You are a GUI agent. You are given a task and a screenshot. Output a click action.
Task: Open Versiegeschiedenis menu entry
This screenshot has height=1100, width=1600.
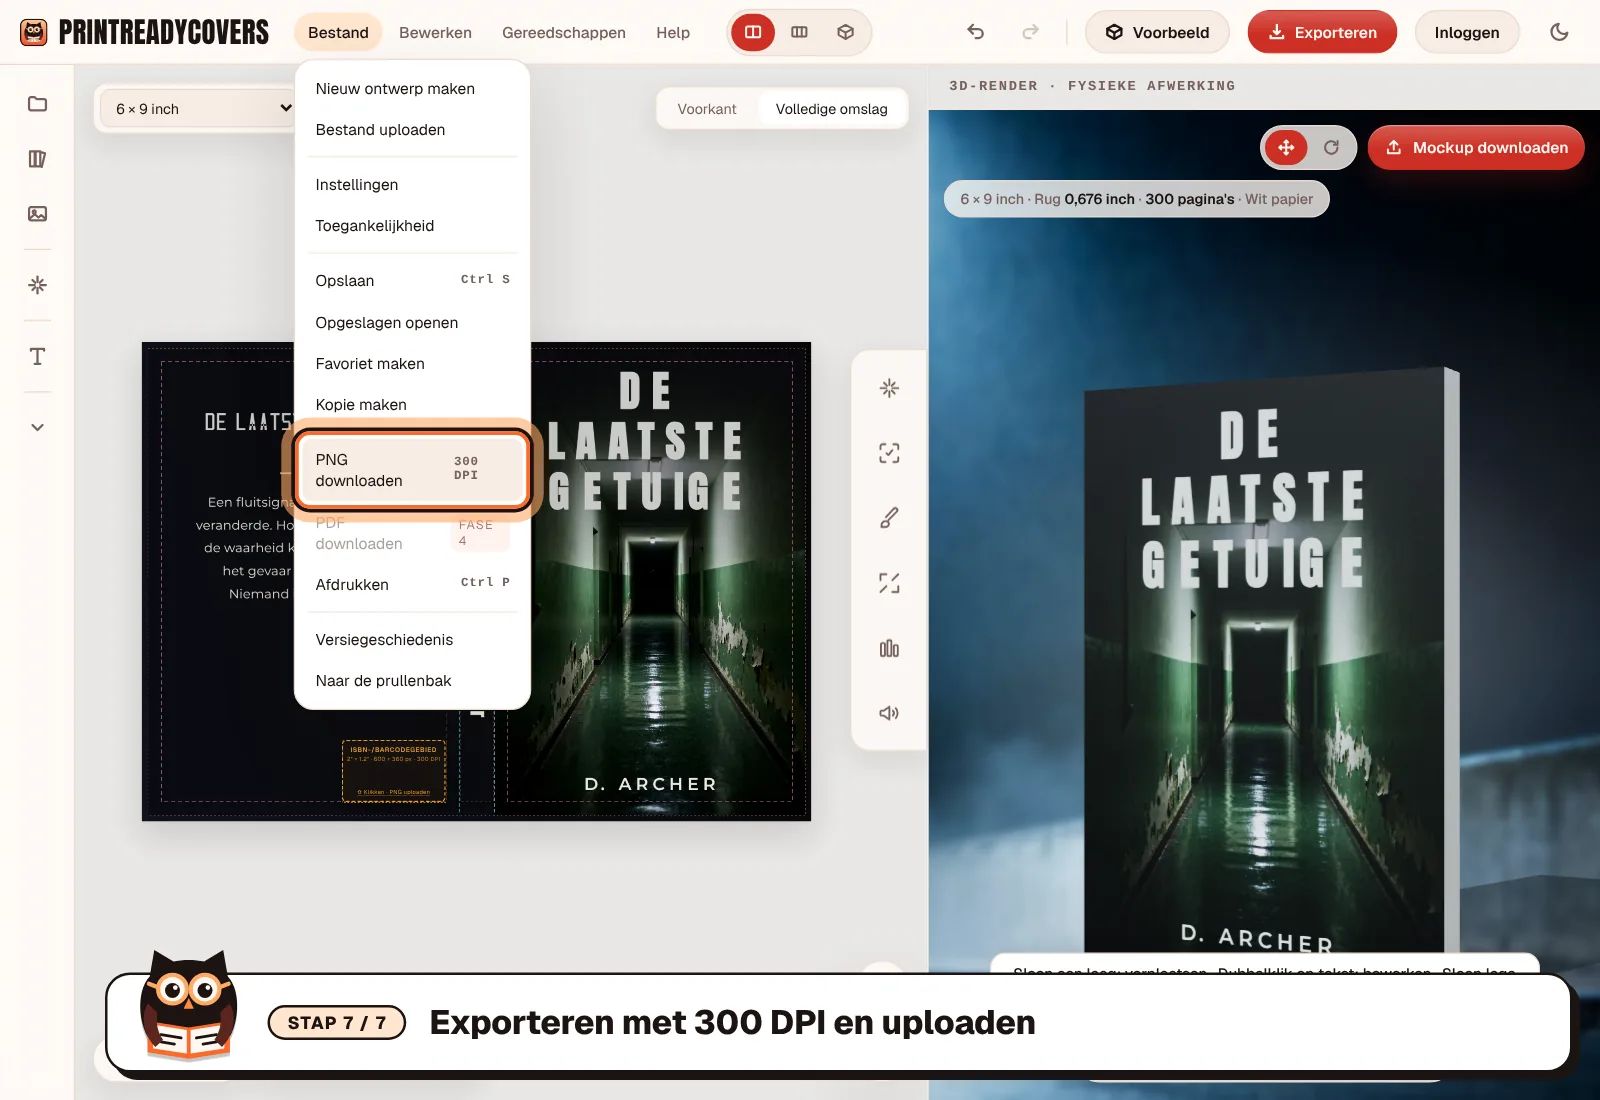point(412,640)
